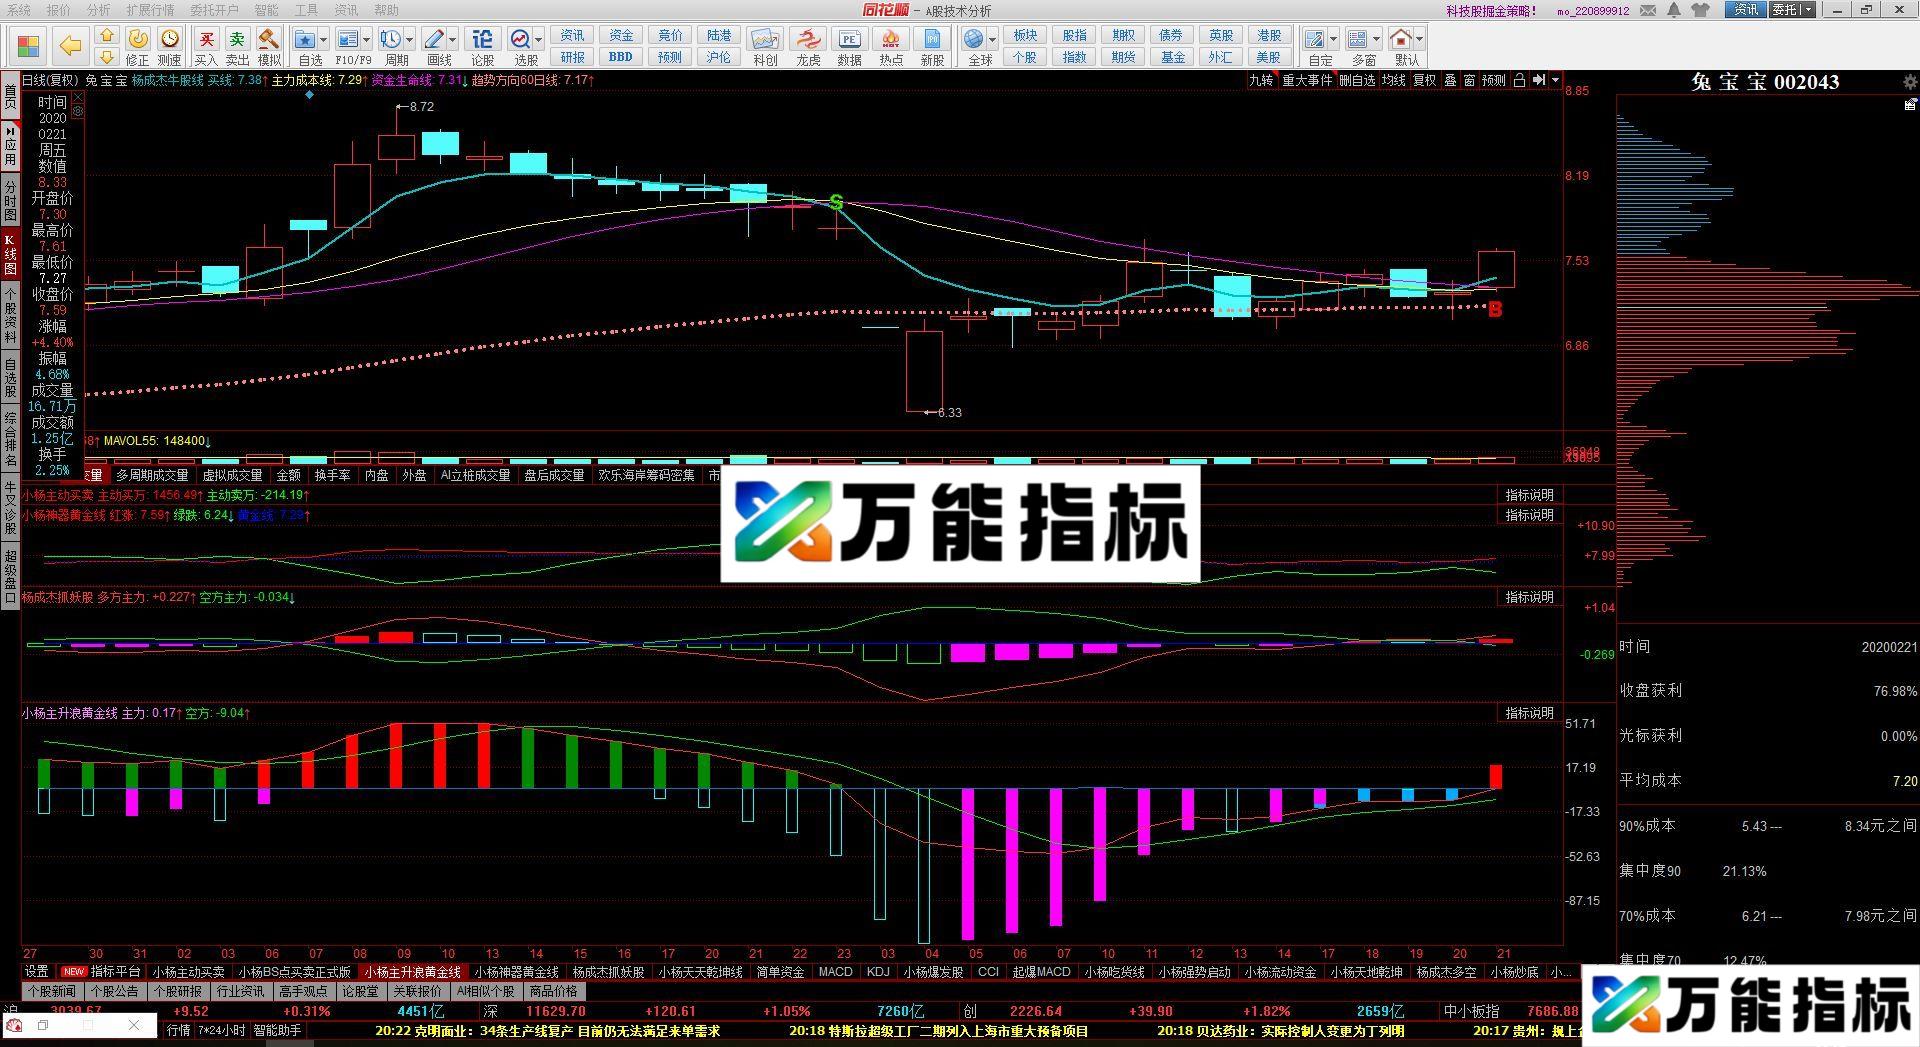The image size is (1920, 1047).
Task: Click the 指标说明 indicator description link
Action: pos(1528,493)
